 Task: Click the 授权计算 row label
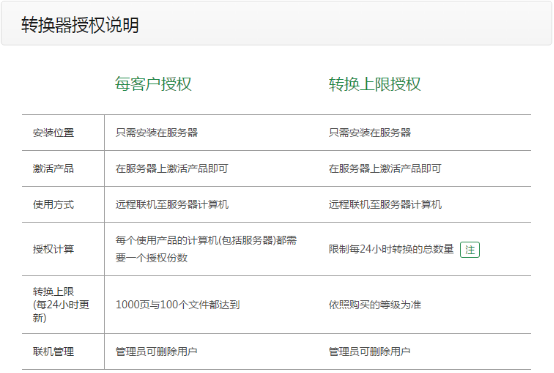coord(53,249)
